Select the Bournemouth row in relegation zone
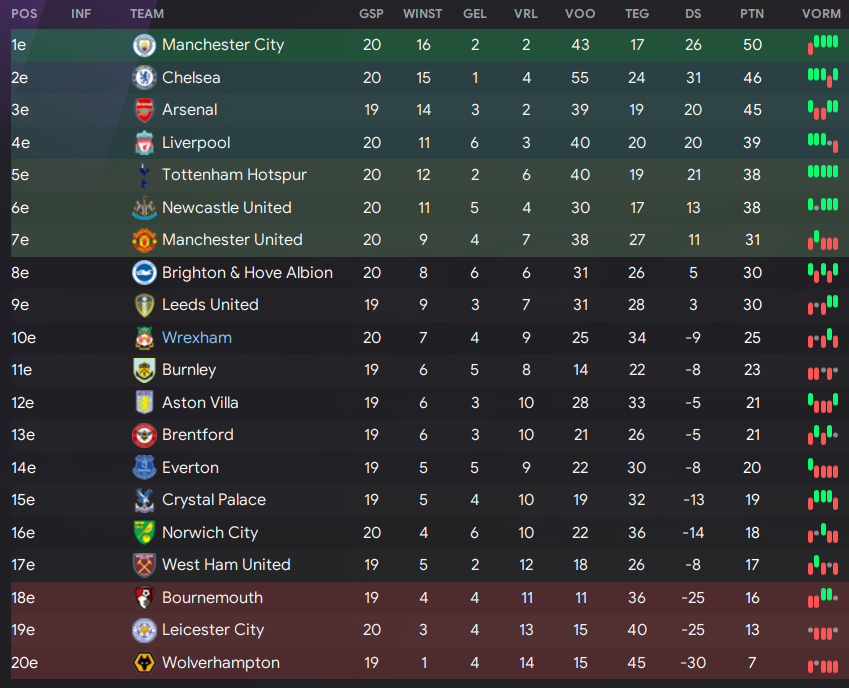The height and width of the screenshot is (688, 849). tap(424, 598)
